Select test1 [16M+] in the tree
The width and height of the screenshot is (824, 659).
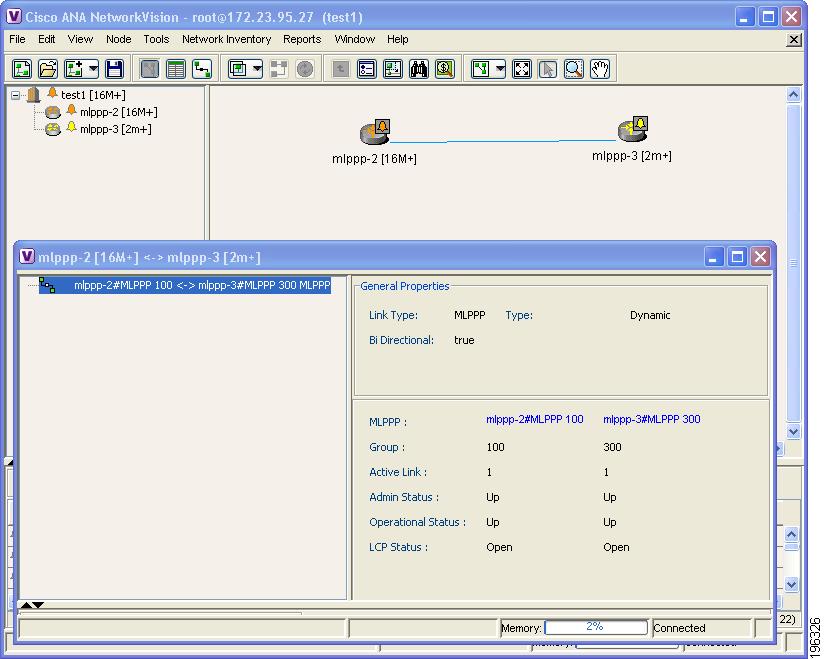(x=93, y=95)
